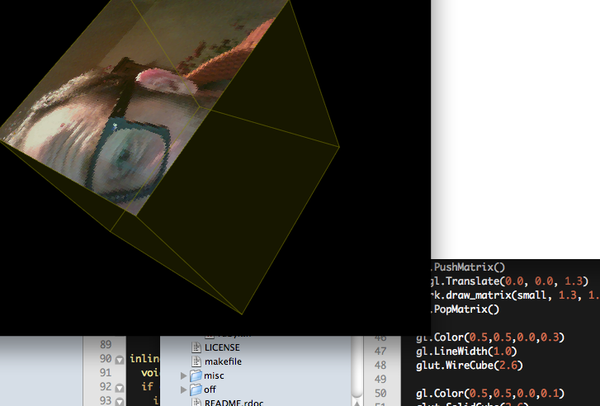Expand the off folder disclosure triangle
The height and width of the screenshot is (406, 600).
(x=184, y=390)
